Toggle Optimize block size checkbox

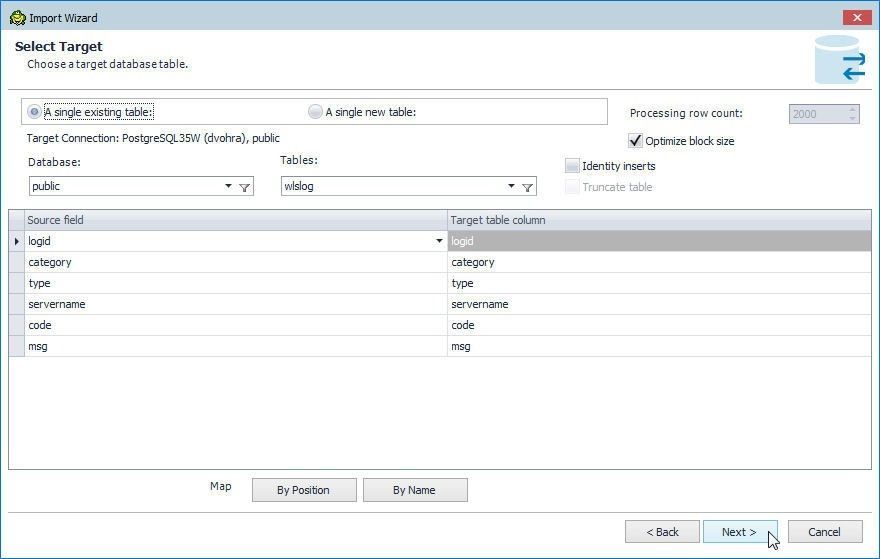click(x=635, y=140)
